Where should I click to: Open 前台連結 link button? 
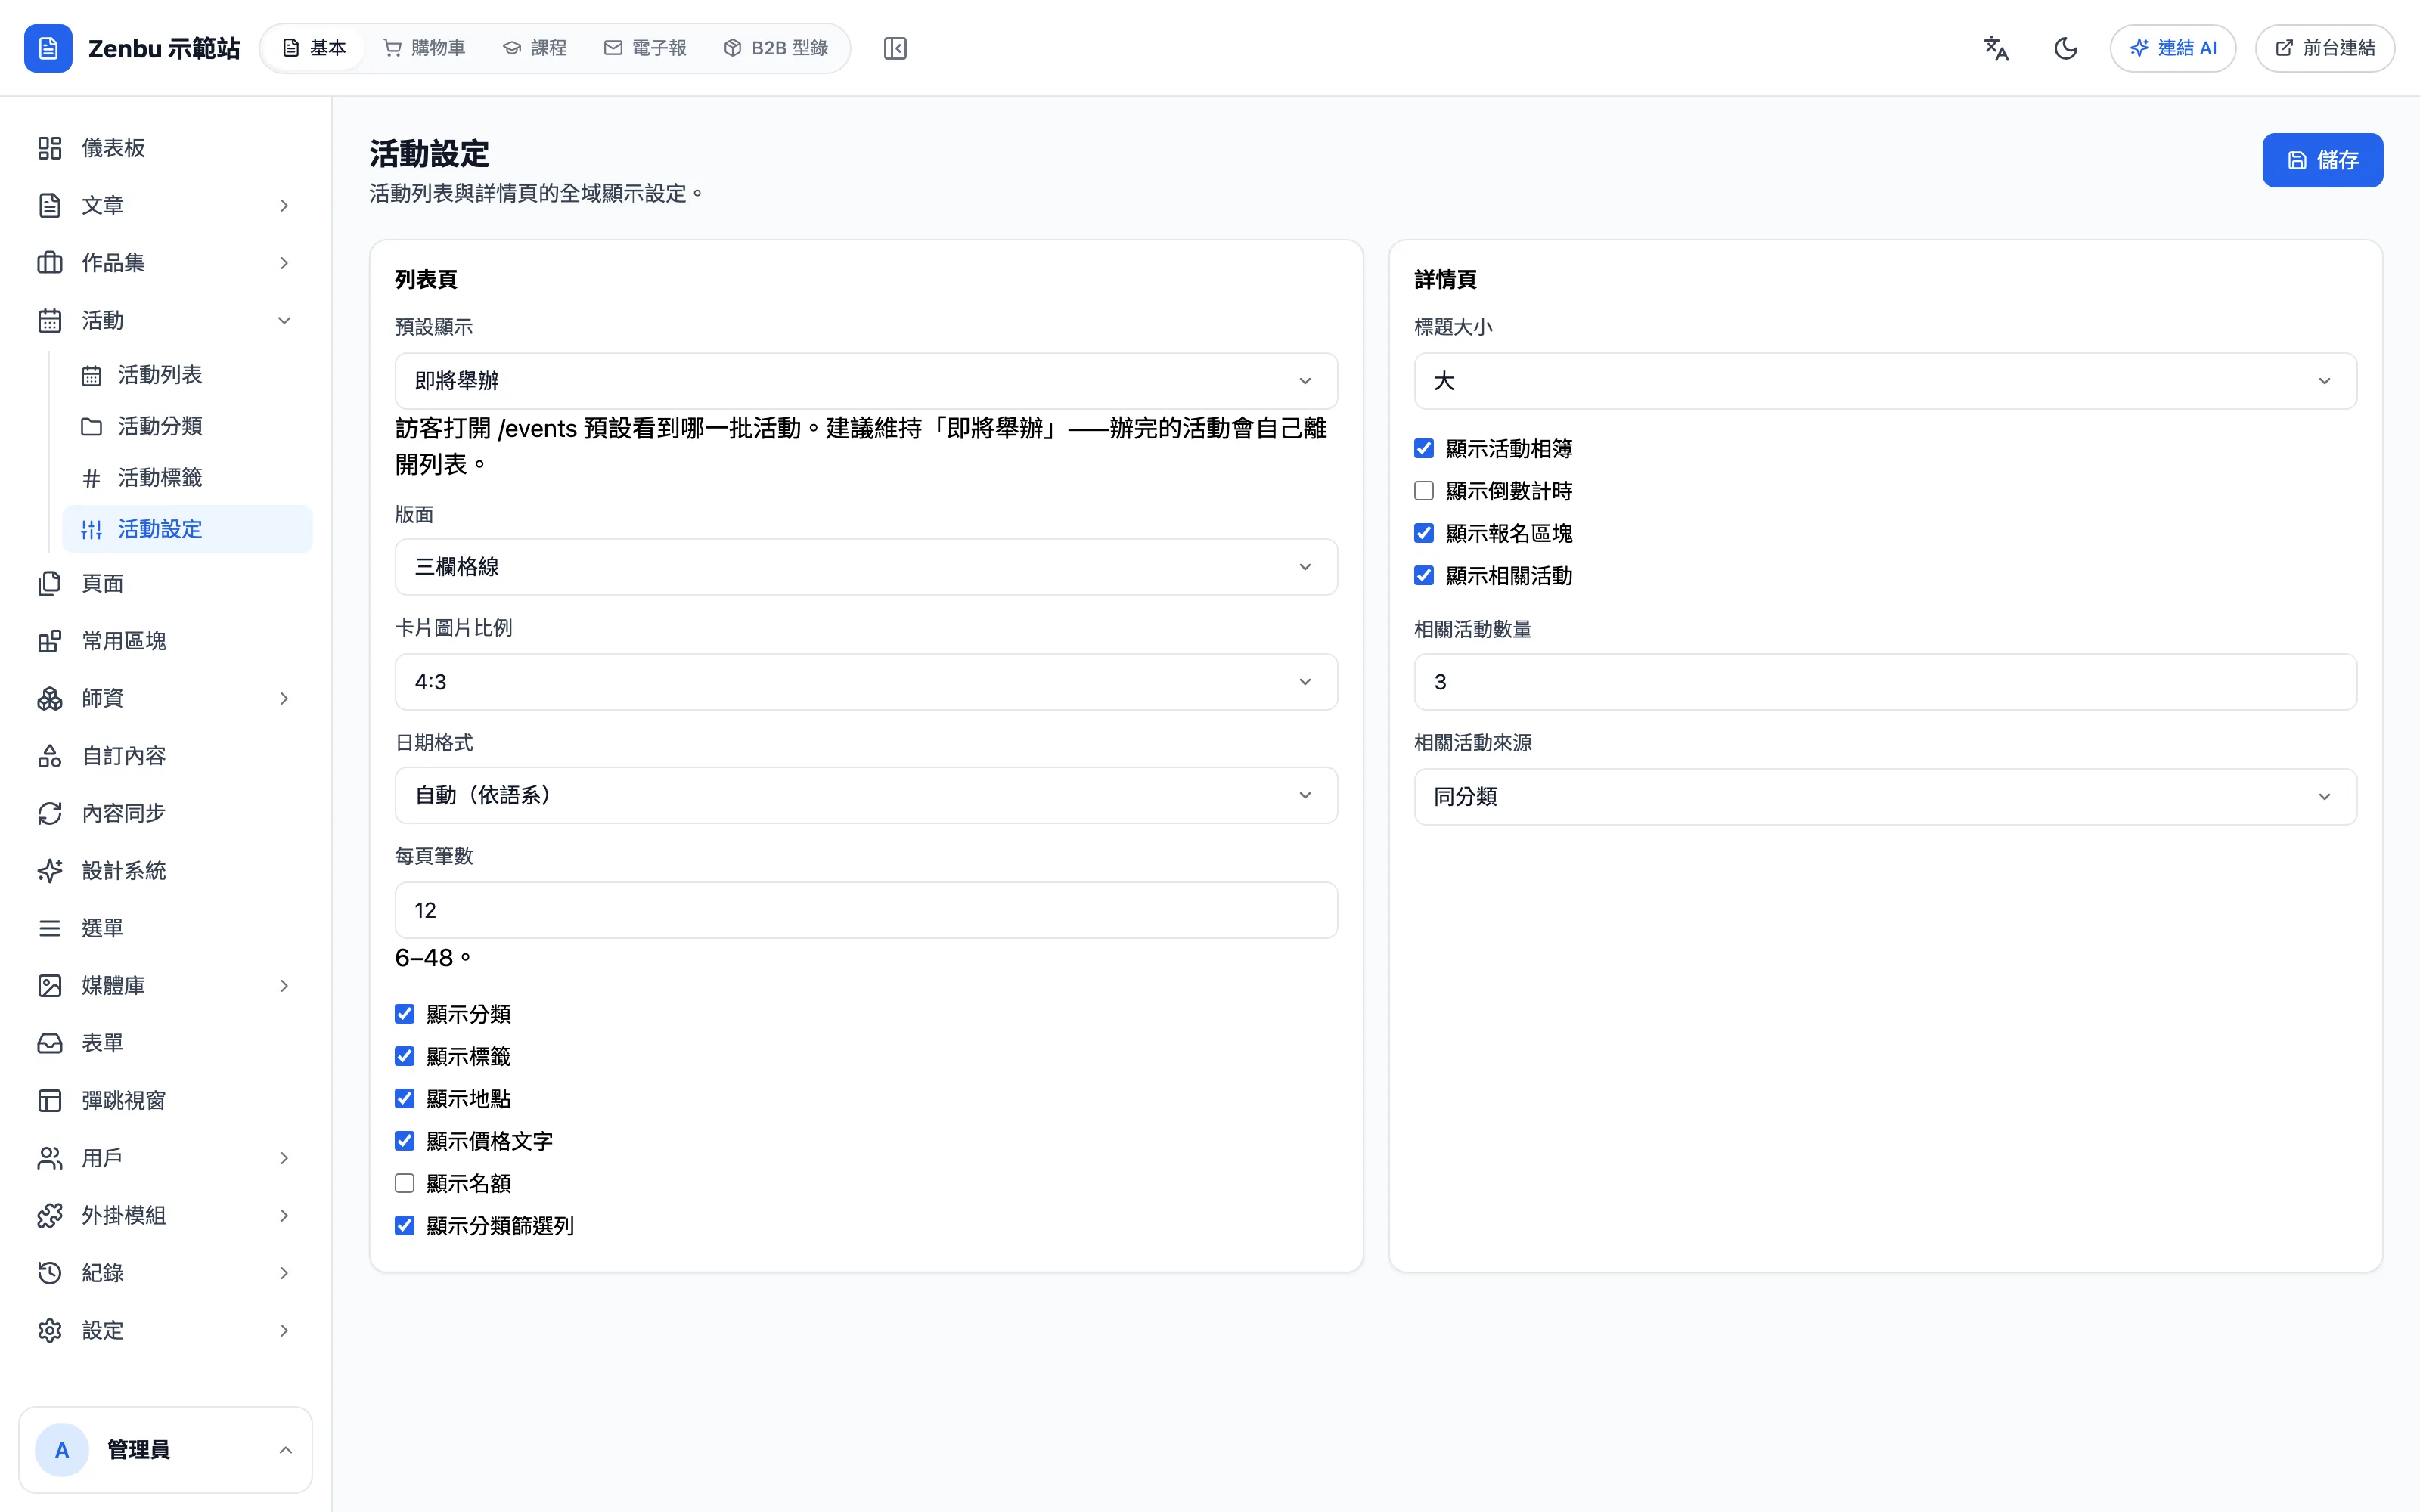pos(2324,48)
